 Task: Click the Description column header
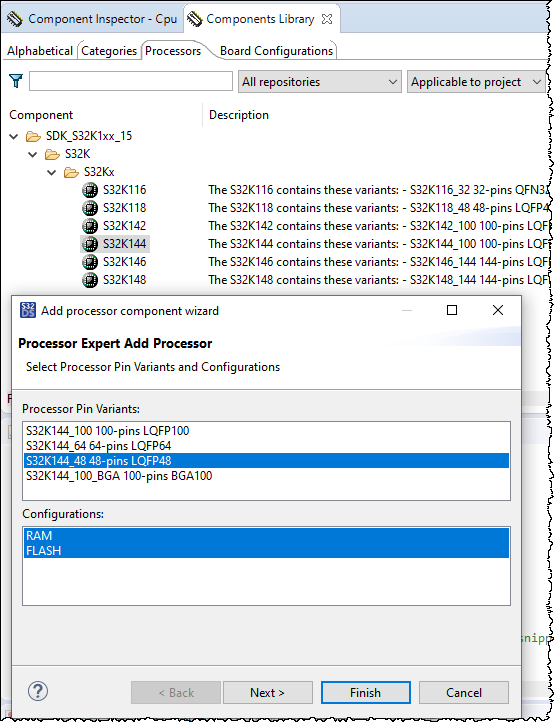239,115
